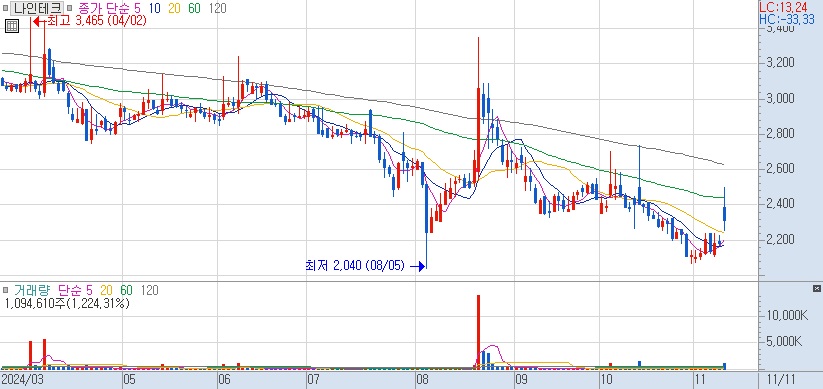Viewport: 823px width, 389px height.
Task: Click the 2024/03 date axis label
Action: coord(22,379)
